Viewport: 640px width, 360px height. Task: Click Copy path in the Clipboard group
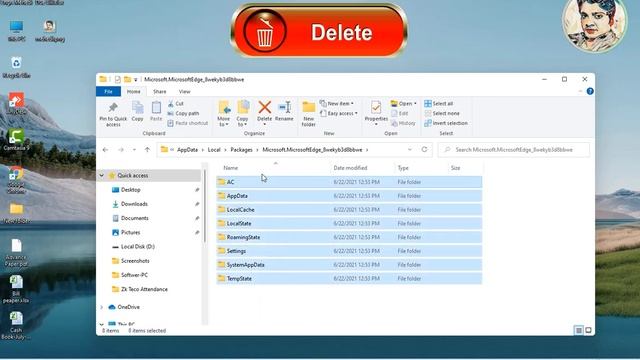click(183, 113)
